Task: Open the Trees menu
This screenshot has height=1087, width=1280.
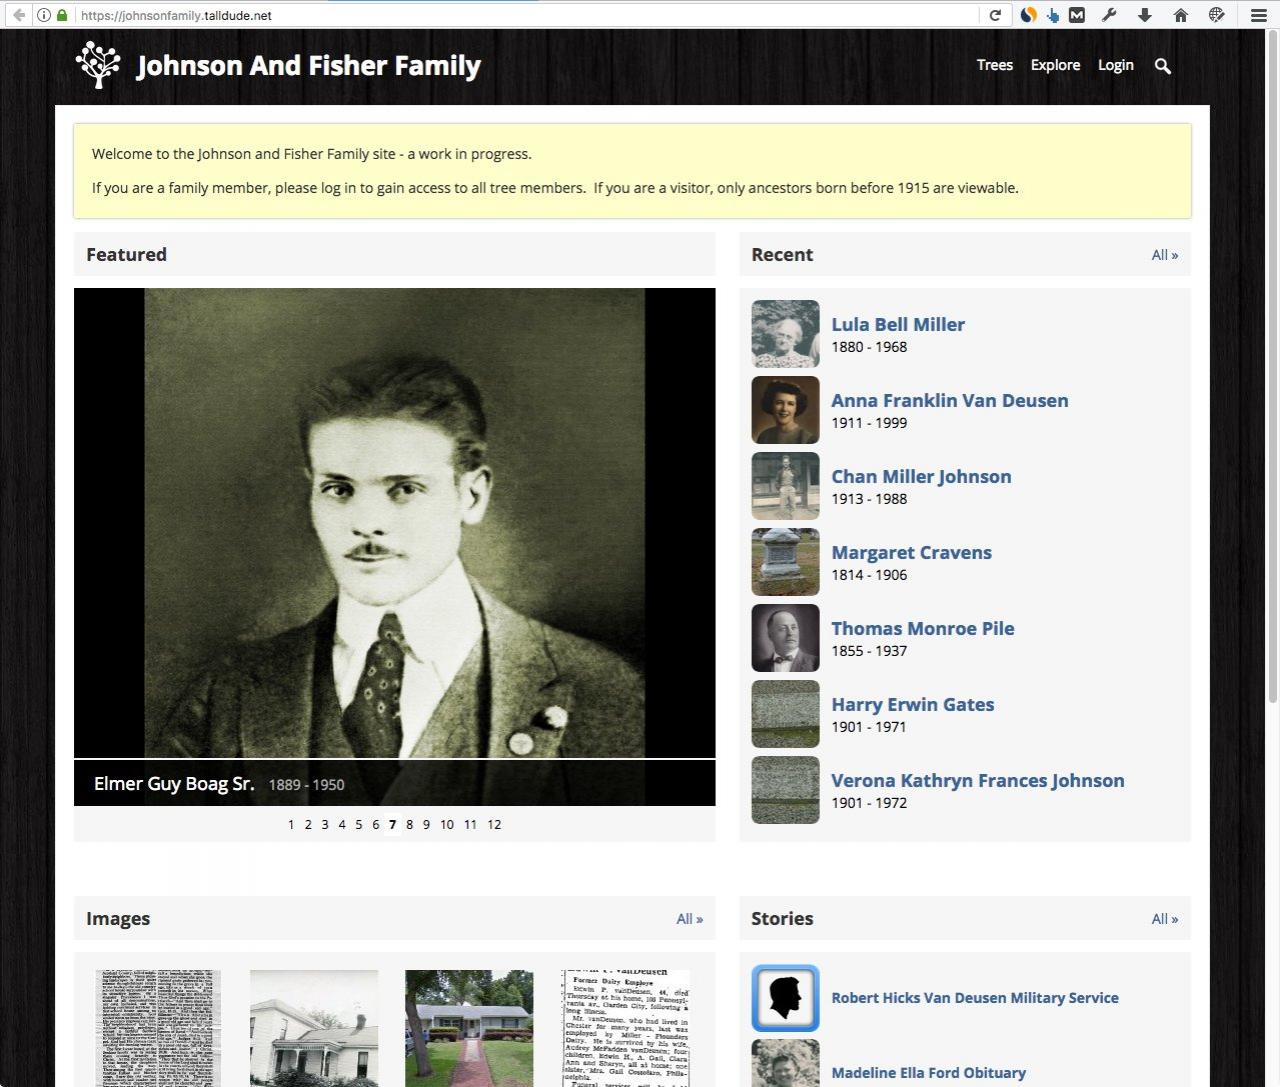Action: [x=994, y=65]
